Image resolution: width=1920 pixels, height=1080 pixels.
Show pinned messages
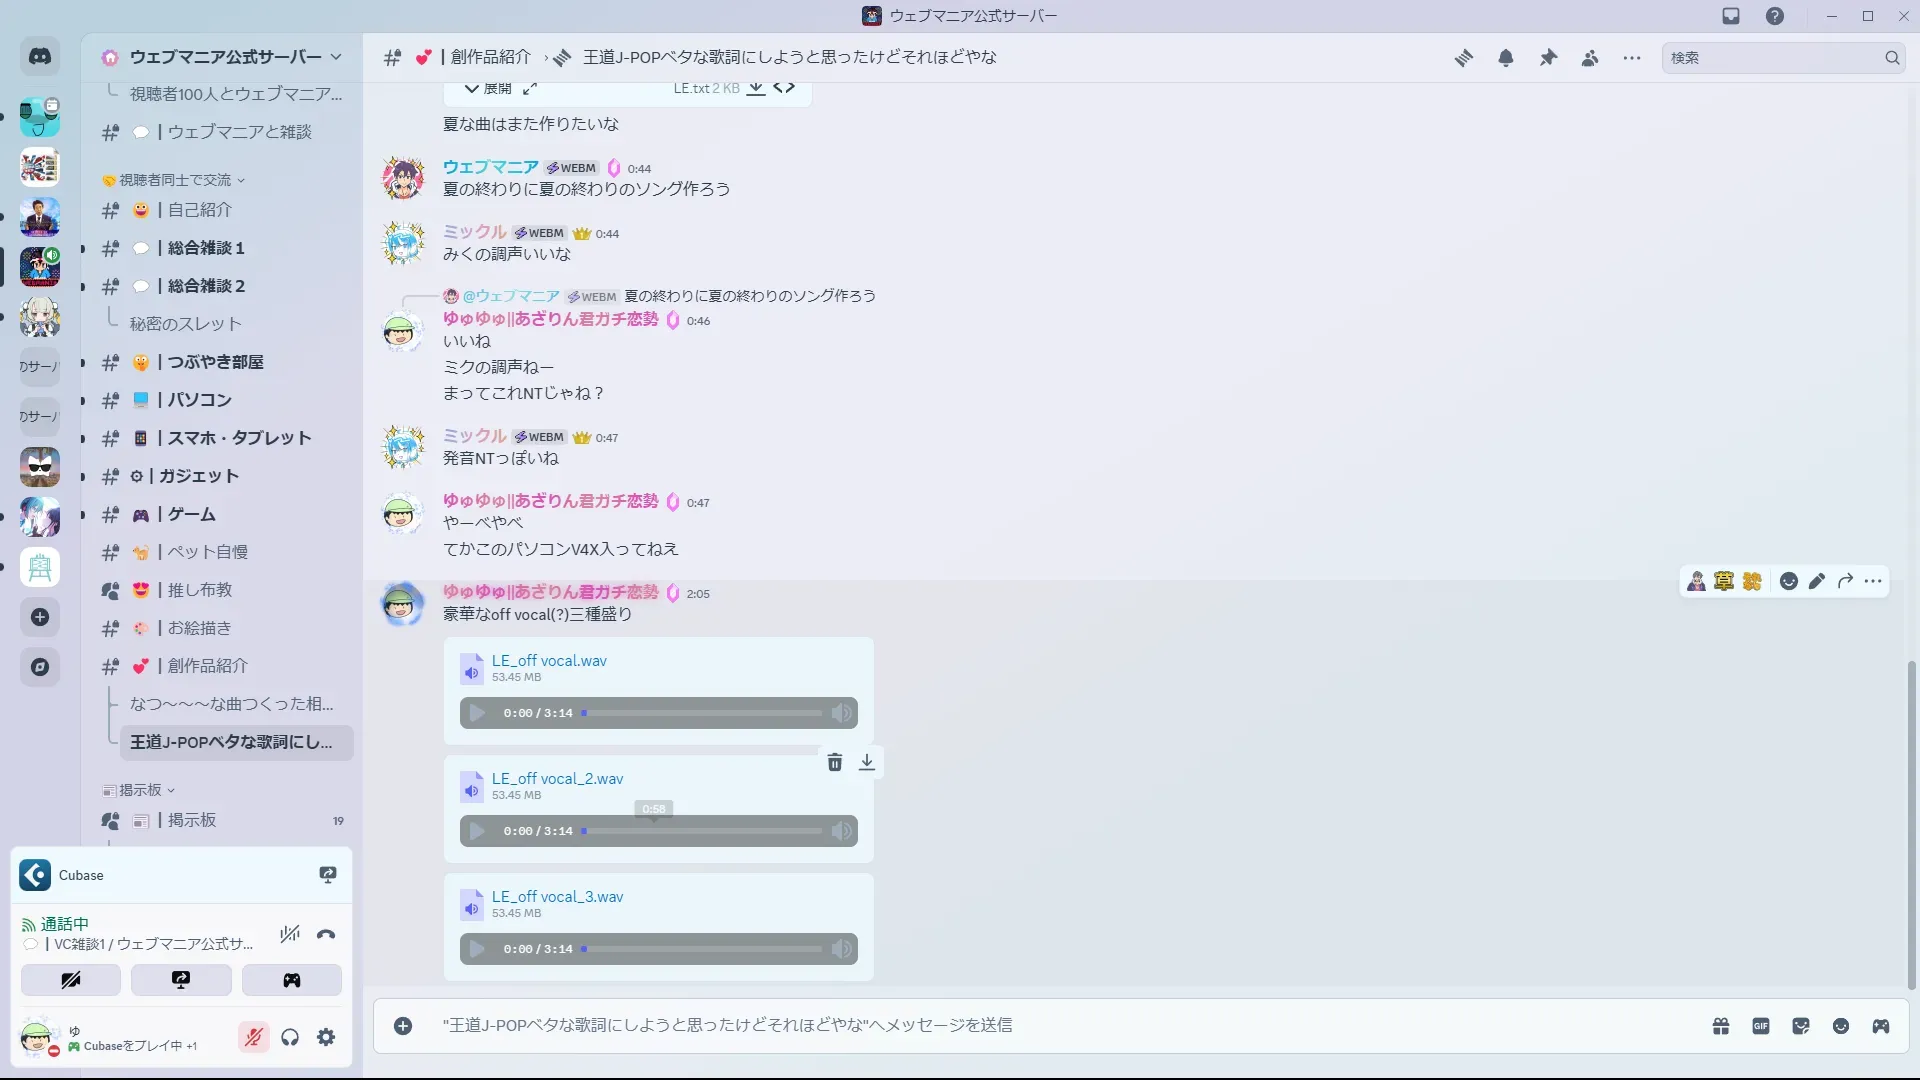[x=1548, y=58]
